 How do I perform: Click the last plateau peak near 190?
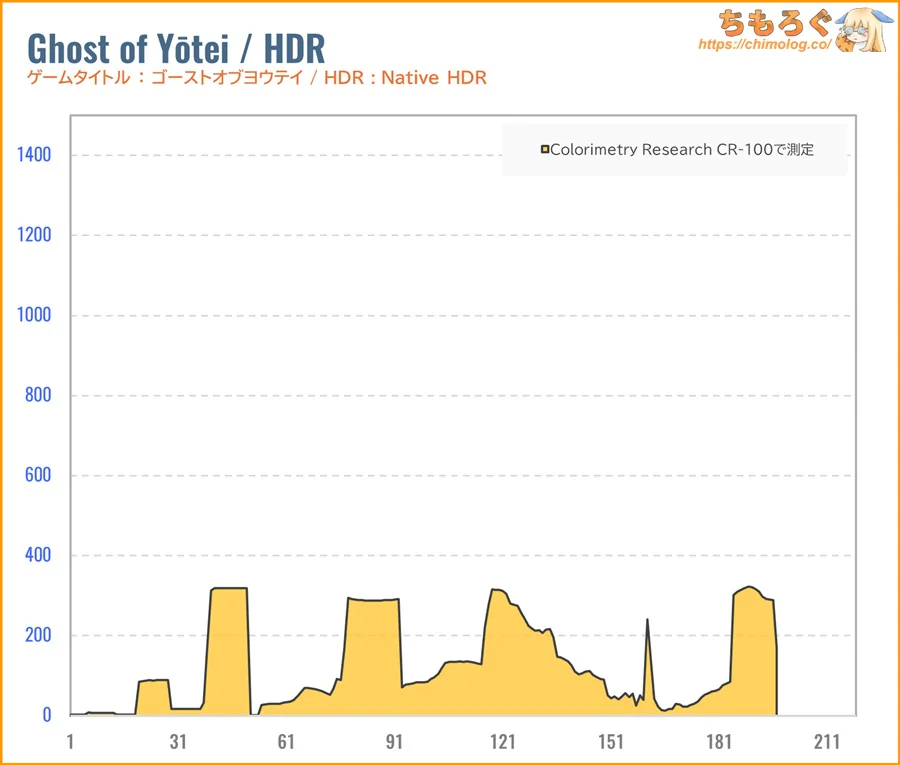[x=750, y=588]
